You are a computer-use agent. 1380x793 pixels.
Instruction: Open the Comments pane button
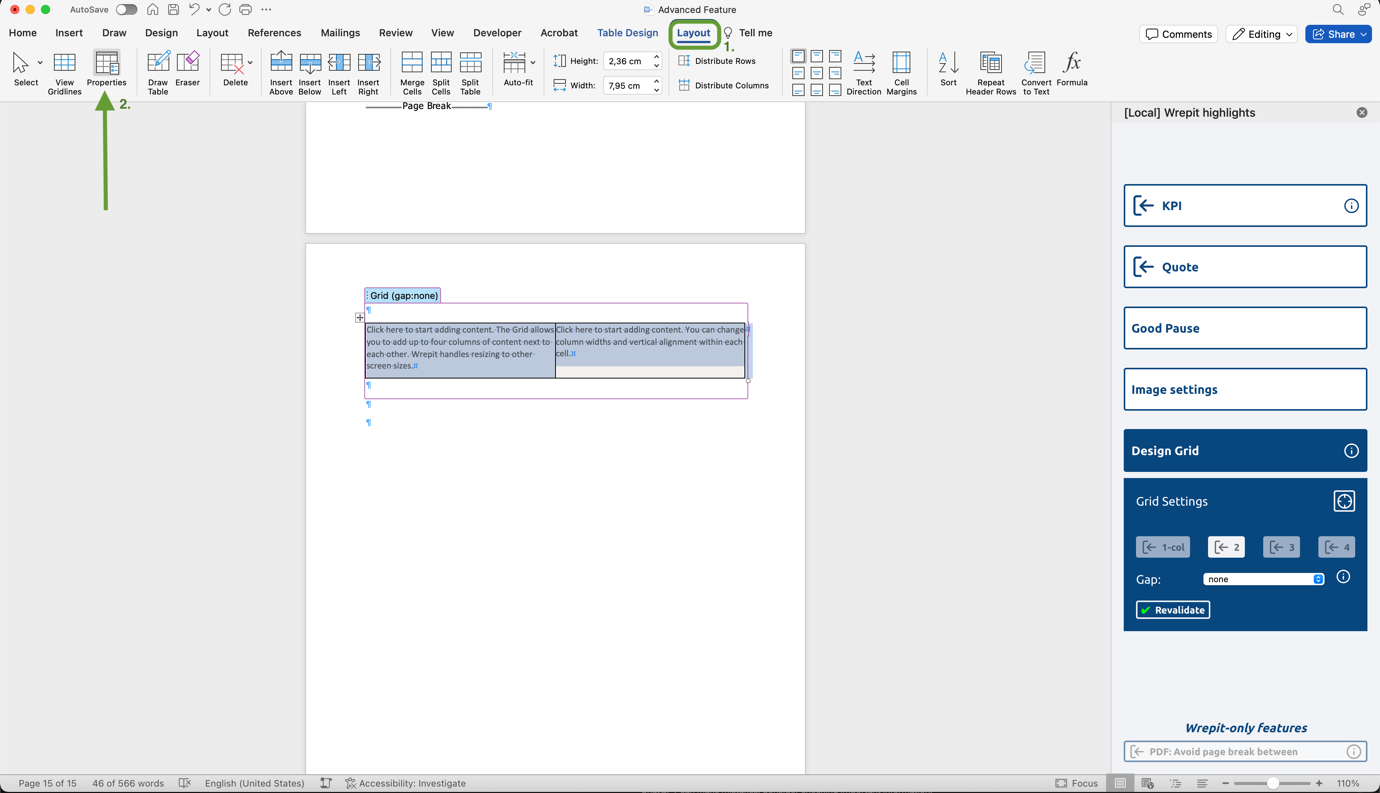(1179, 34)
